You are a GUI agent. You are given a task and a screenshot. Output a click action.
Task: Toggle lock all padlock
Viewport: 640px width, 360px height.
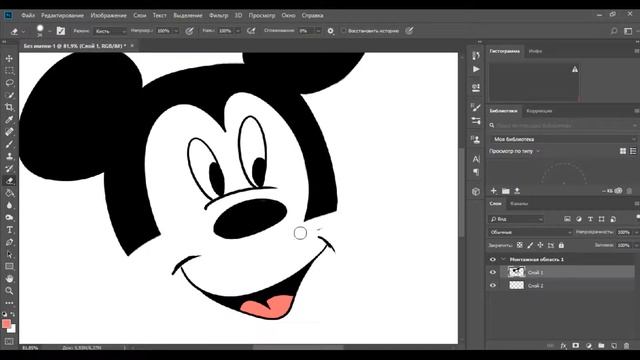coord(561,245)
